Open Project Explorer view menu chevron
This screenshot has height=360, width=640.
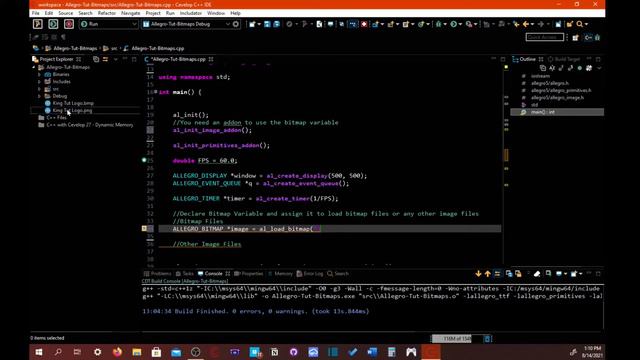coord(116,59)
